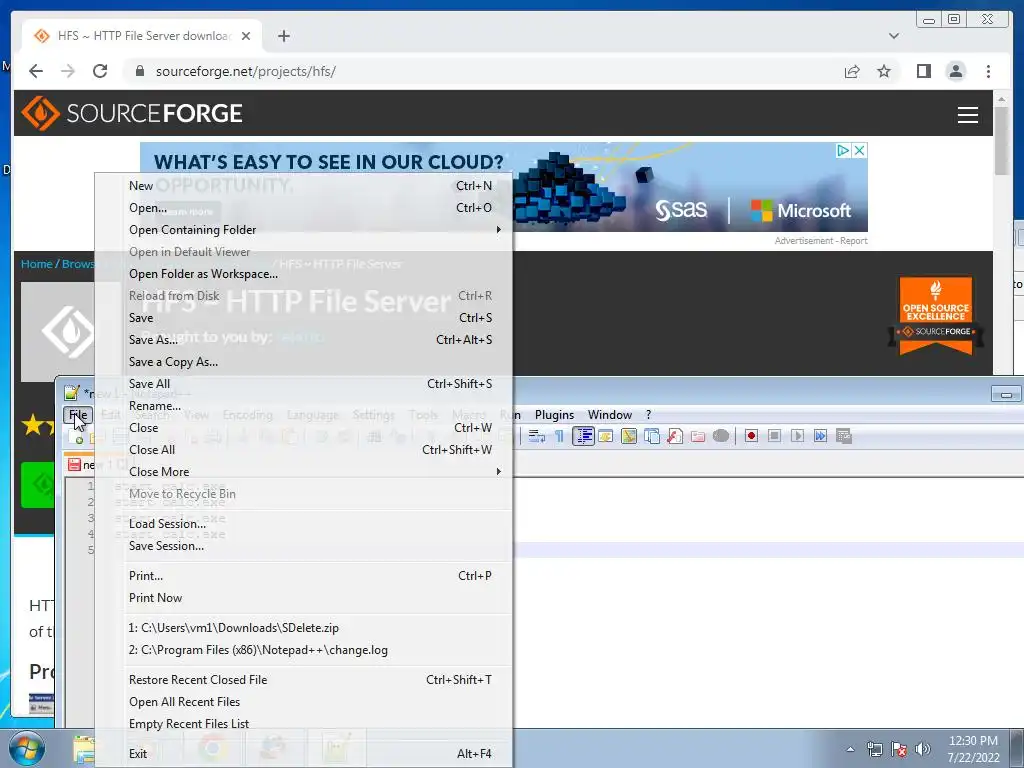
Task: Open the Window menu
Action: click(x=610, y=415)
